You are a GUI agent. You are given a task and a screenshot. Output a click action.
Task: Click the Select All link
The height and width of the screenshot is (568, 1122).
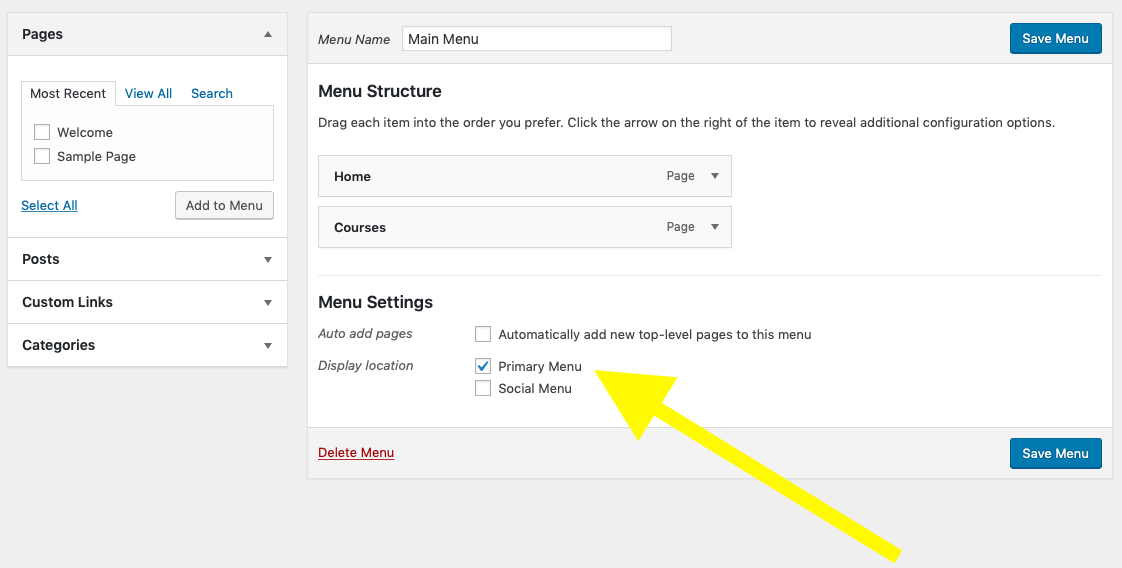49,205
